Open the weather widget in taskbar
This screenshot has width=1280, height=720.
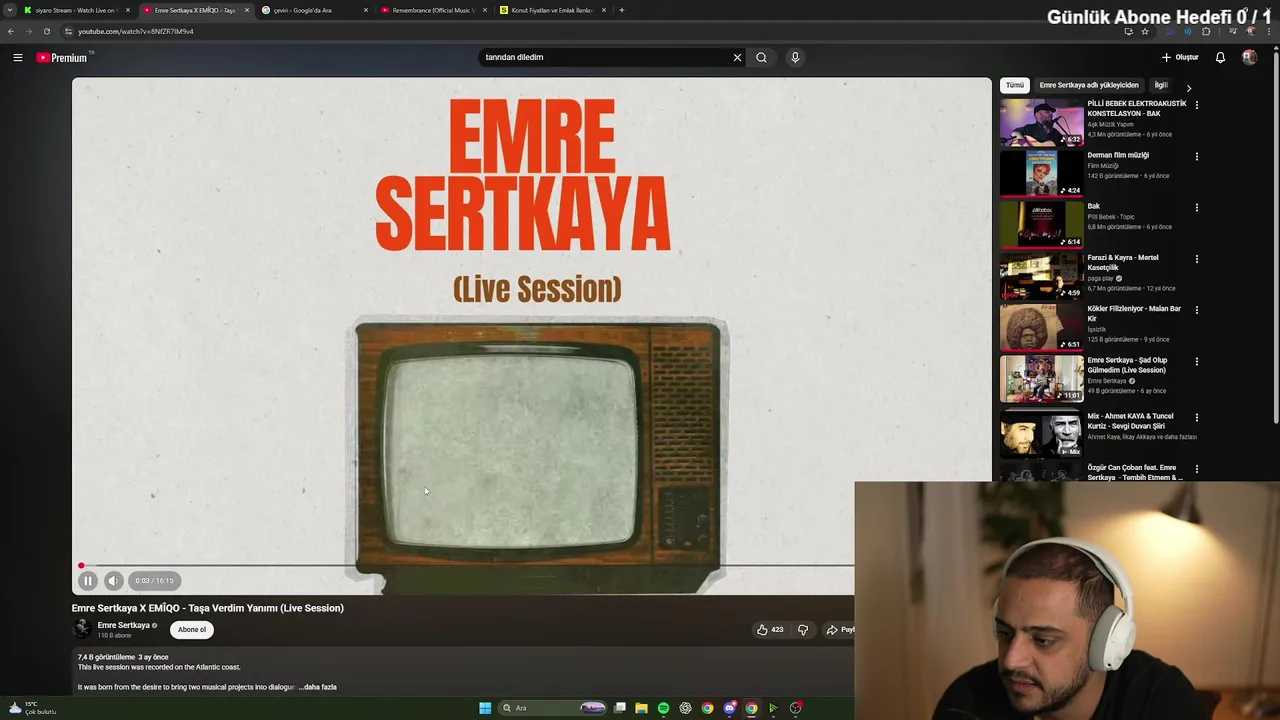(x=31, y=708)
